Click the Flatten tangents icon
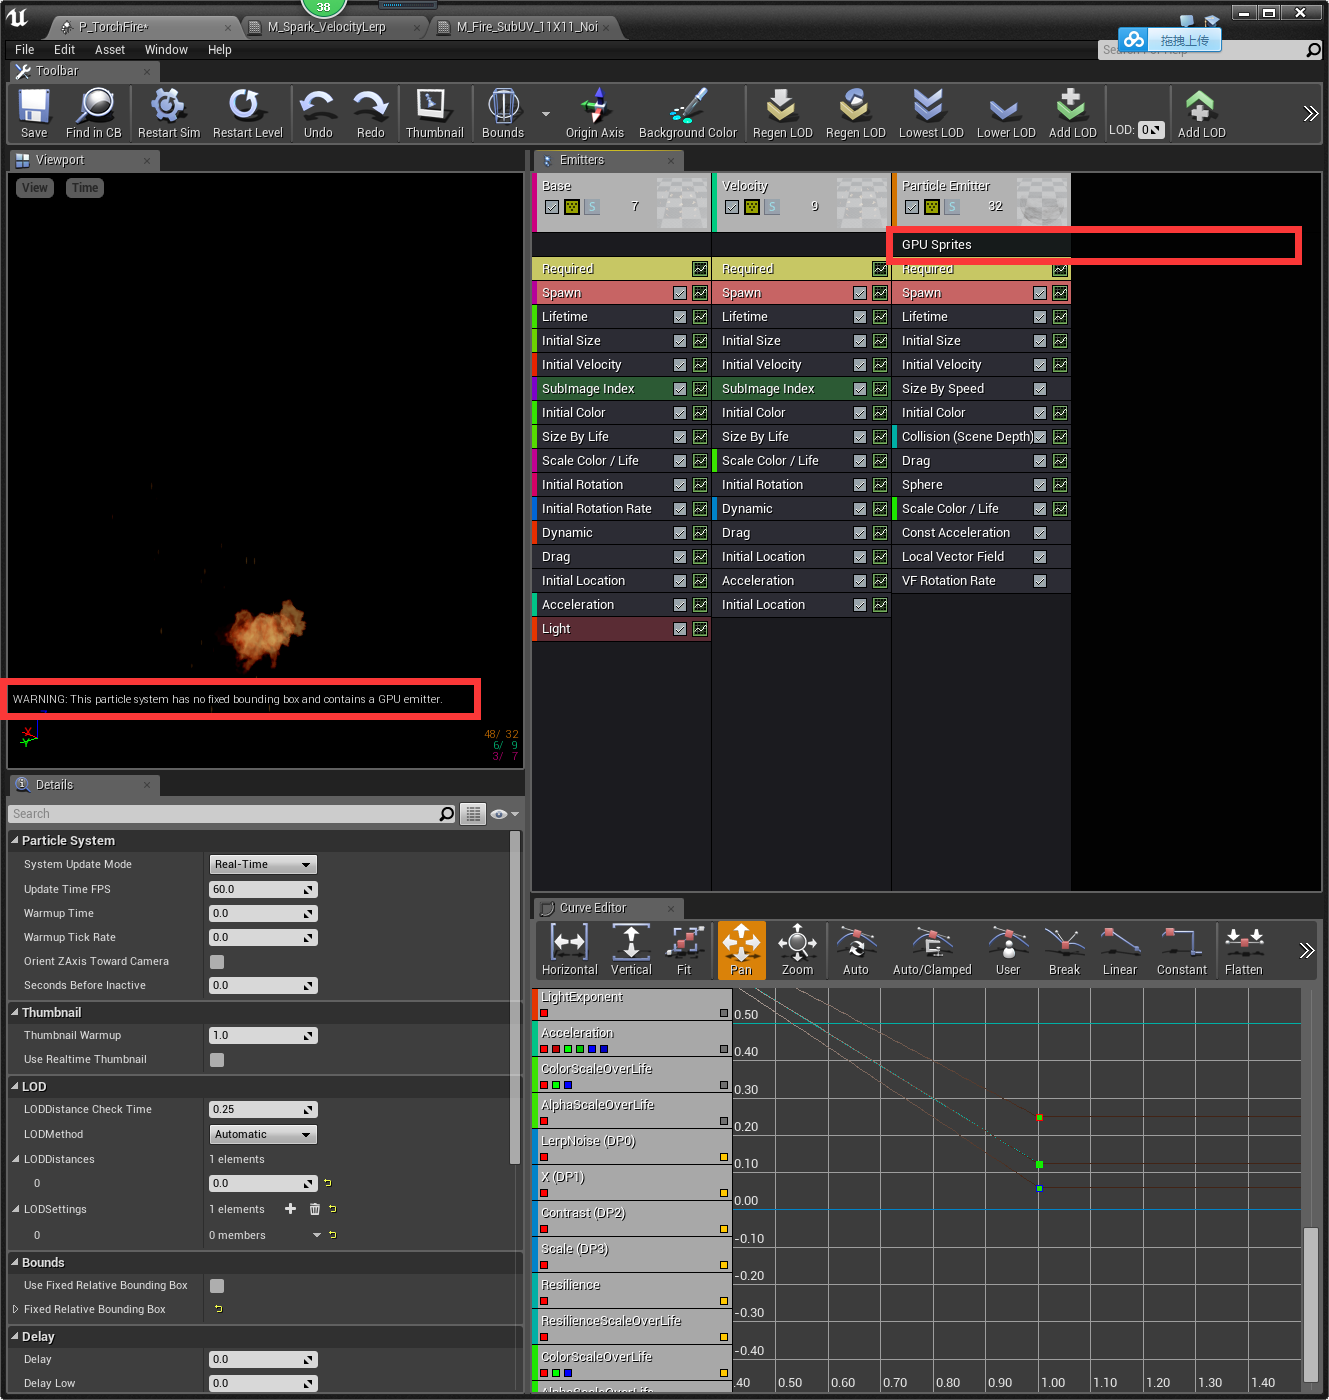The width and height of the screenshot is (1329, 1400). pos(1243,948)
